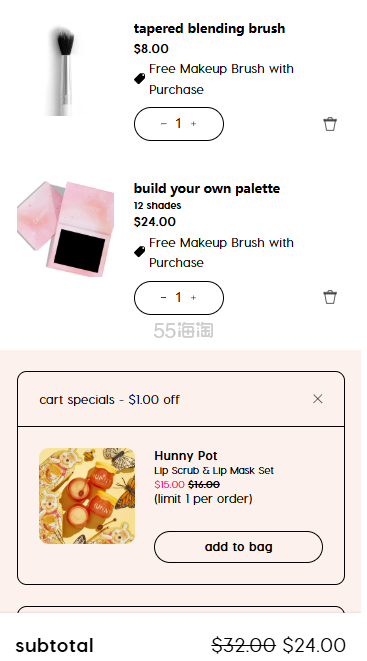Increase build your own palette quantity

coord(193,297)
